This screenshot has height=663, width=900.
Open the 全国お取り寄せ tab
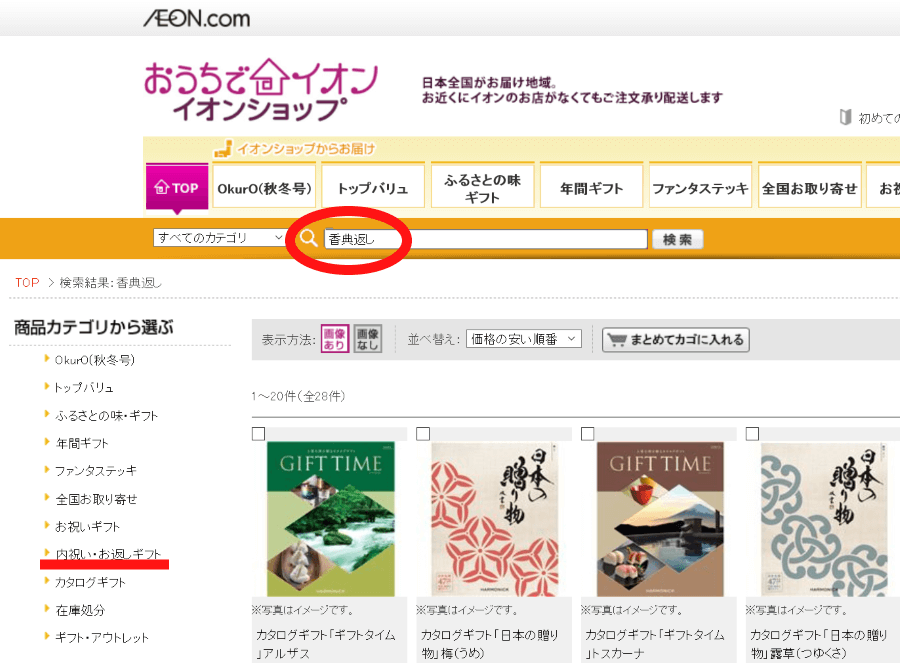click(x=809, y=187)
